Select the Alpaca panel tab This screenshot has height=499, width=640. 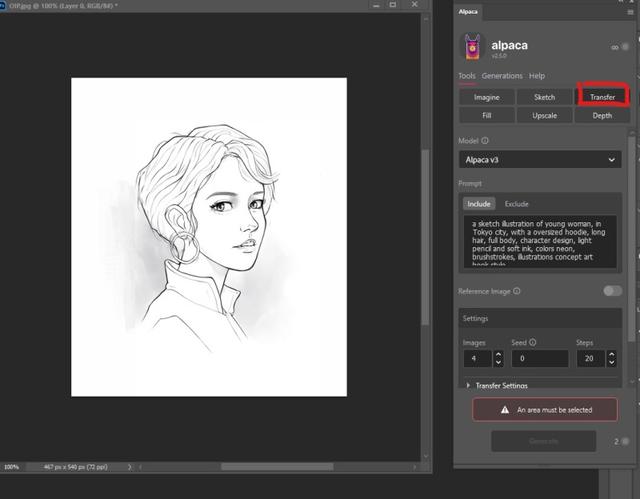click(468, 12)
